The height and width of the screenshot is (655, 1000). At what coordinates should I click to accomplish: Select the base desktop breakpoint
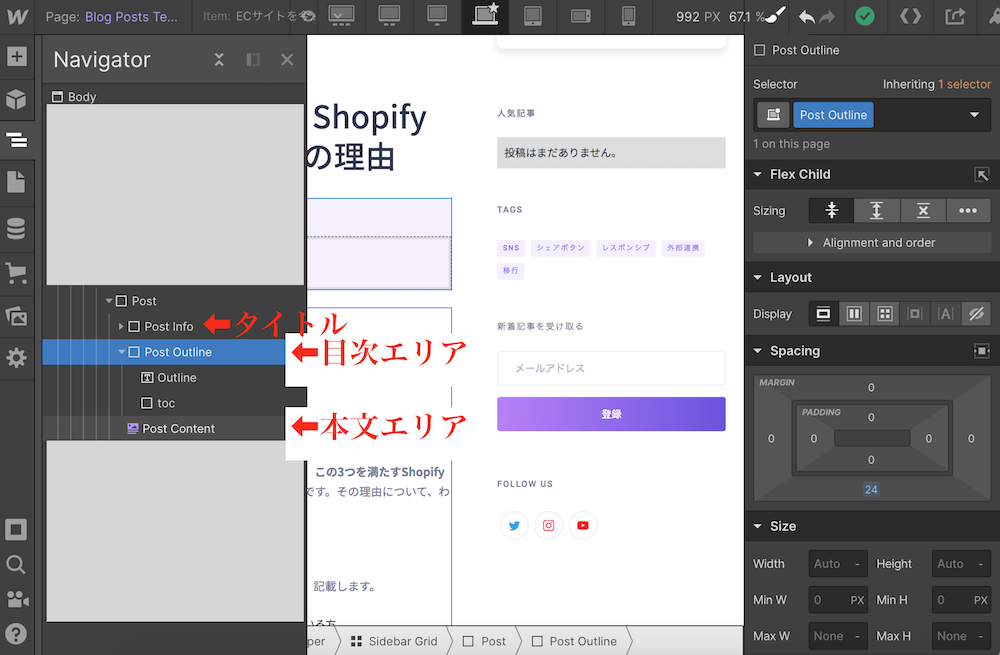pos(485,16)
